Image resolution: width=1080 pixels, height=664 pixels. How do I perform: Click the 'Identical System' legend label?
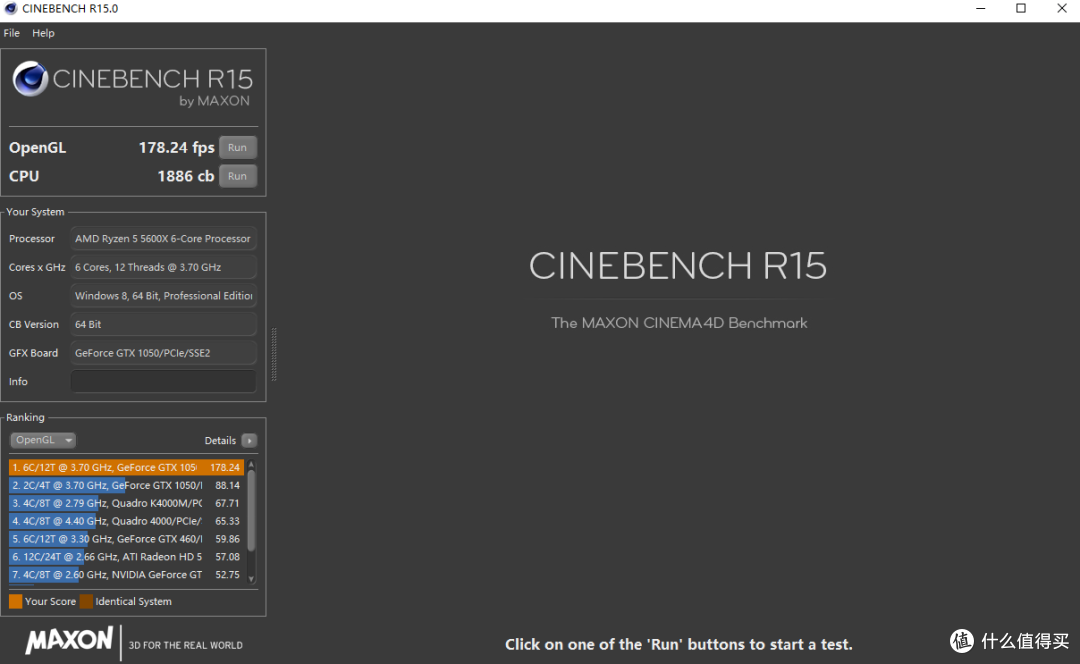point(134,601)
